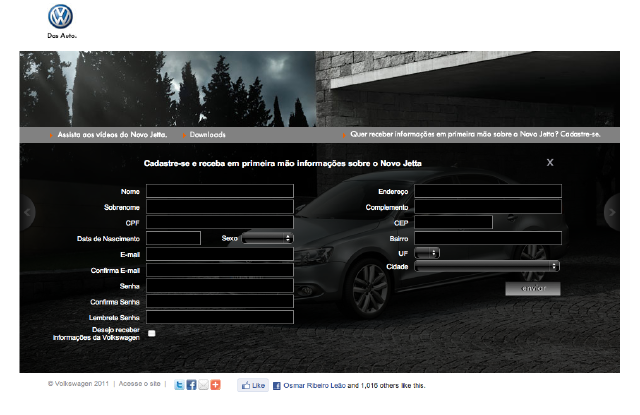Click the © Volkswagen 2011 text
Image resolution: width=640 pixels, height=415 pixels.
tap(78, 384)
